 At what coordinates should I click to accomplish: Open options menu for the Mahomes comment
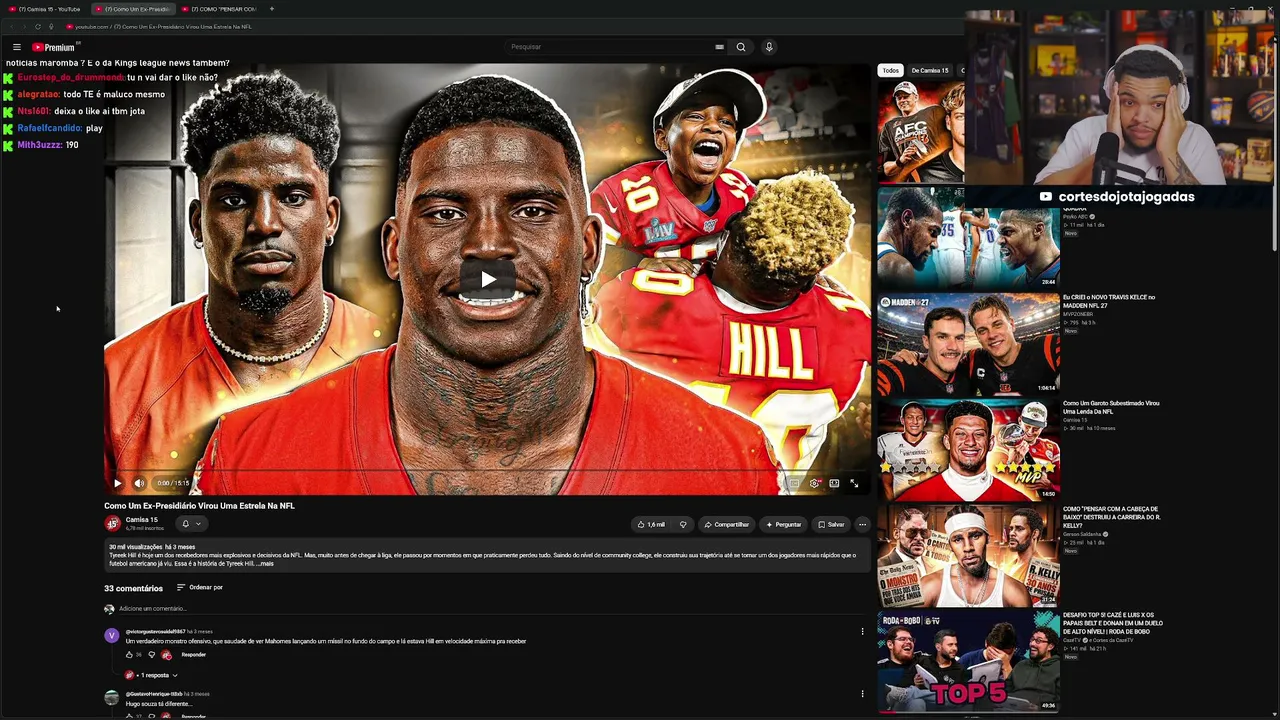862,632
